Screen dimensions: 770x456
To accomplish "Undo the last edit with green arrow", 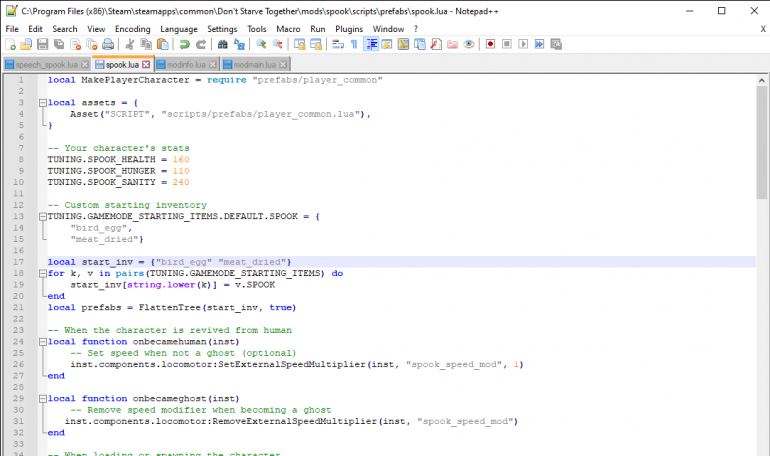I will (x=185, y=45).
